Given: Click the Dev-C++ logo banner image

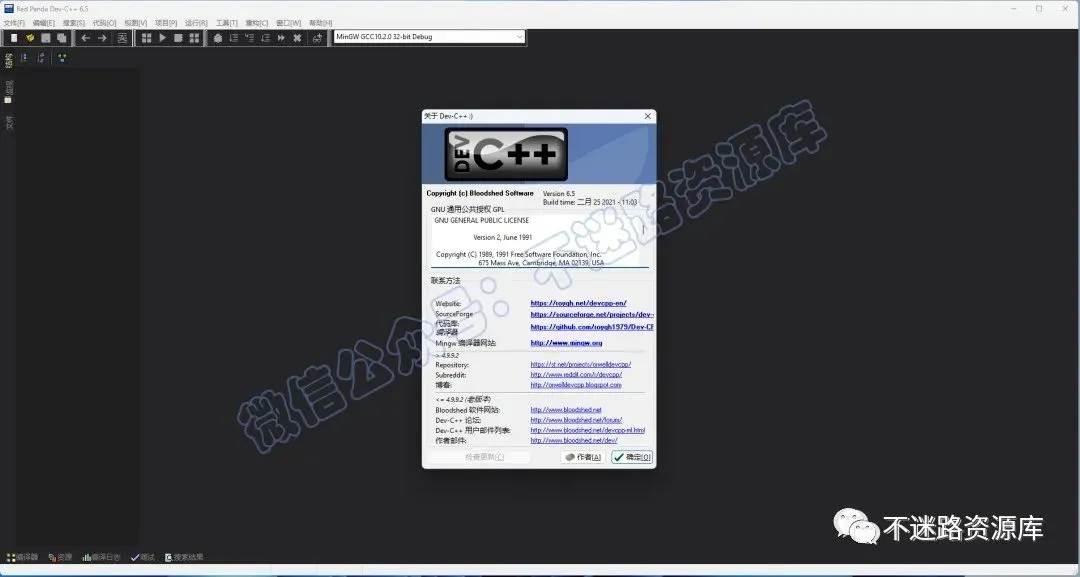Looking at the screenshot, I should pyautogui.click(x=506, y=154).
